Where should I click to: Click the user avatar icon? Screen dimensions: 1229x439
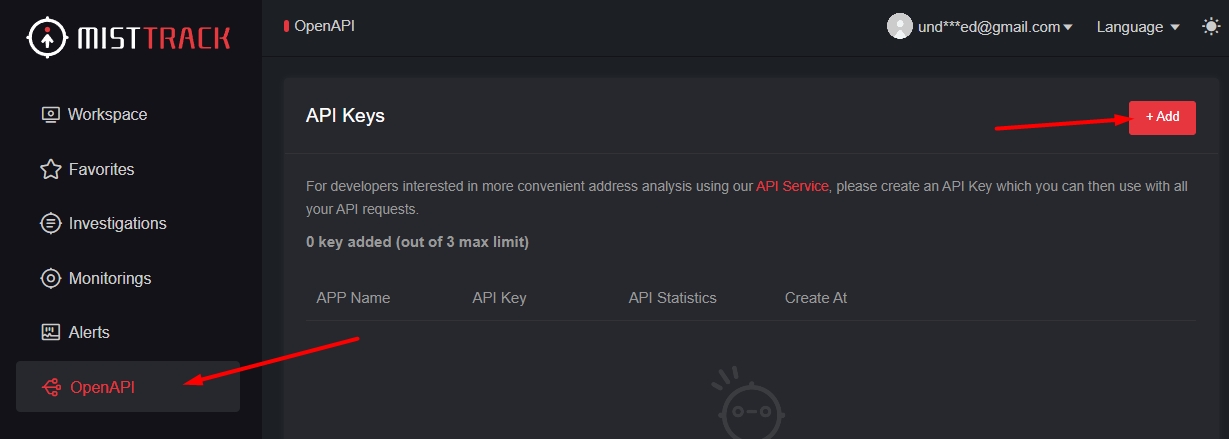coord(899,27)
